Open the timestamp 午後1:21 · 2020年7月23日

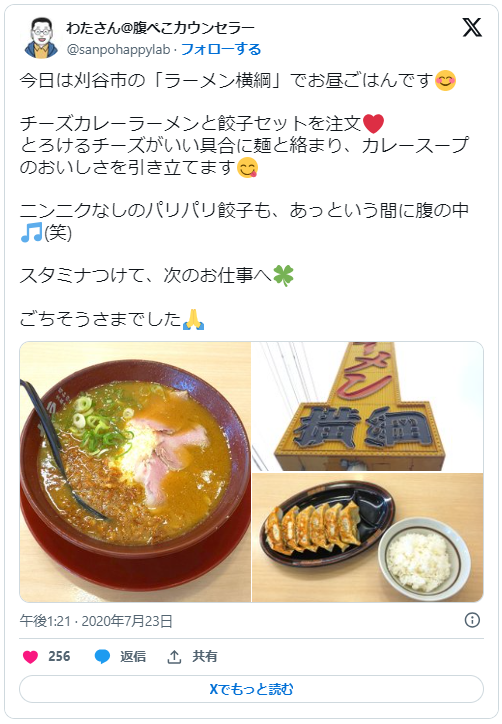(x=96, y=621)
